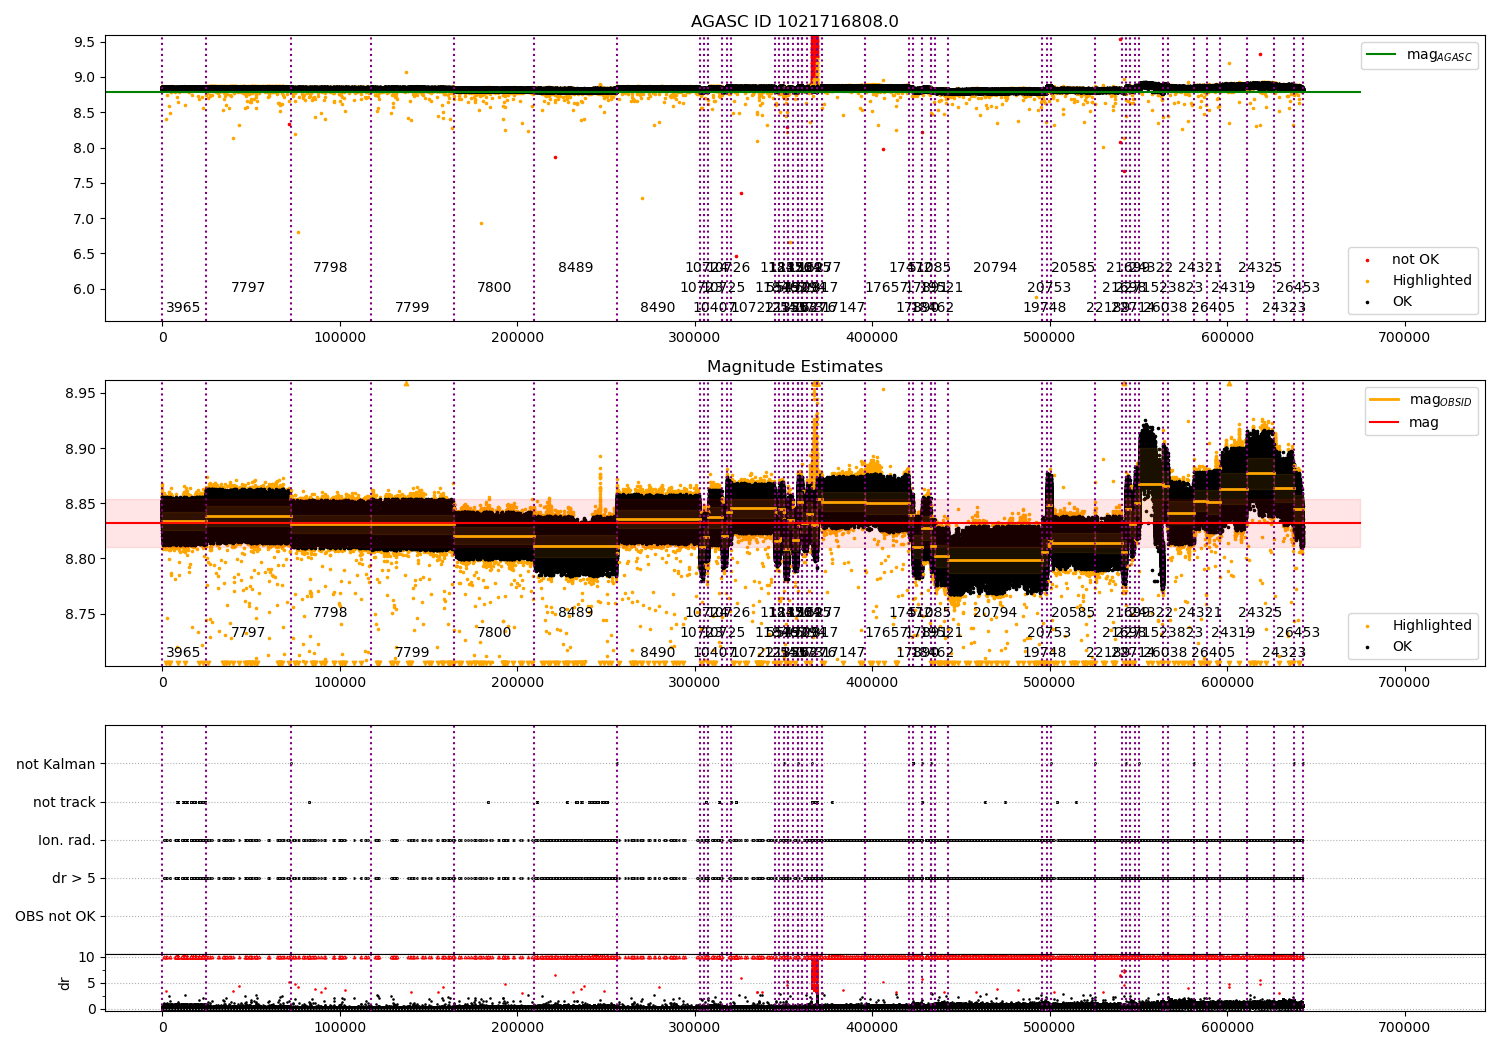Viewport: 1500px width, 1050px height.
Task: Click obsid label 19748 in AGASC plot
Action: click(x=1045, y=308)
